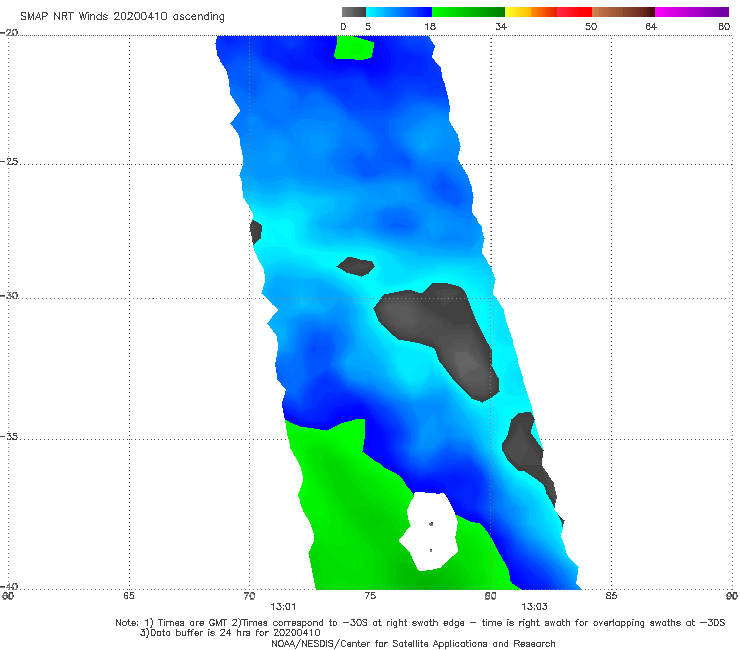Click the small gray patch near 74E, -29
This screenshot has height=650, width=740.
356,266
